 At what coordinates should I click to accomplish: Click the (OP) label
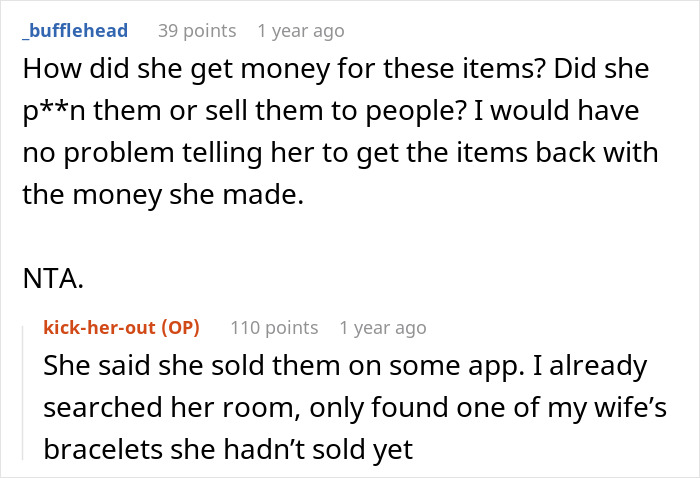179,327
